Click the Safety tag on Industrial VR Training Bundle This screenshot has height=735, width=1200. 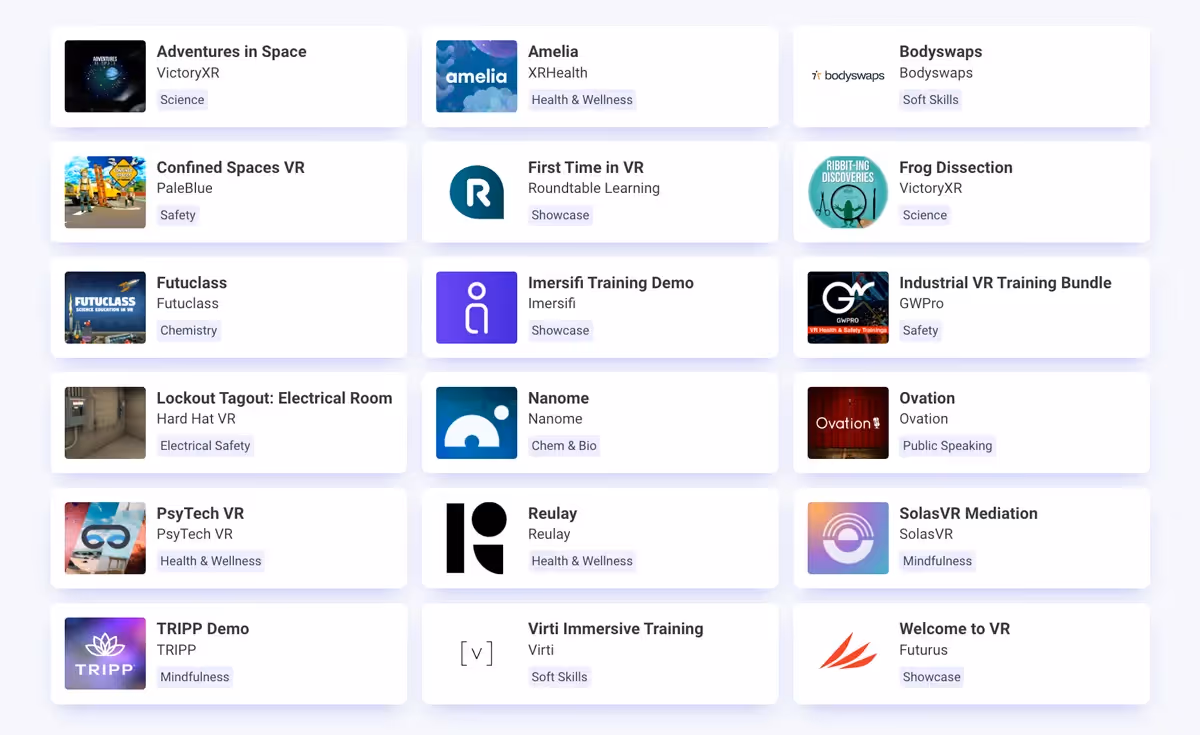tap(920, 330)
